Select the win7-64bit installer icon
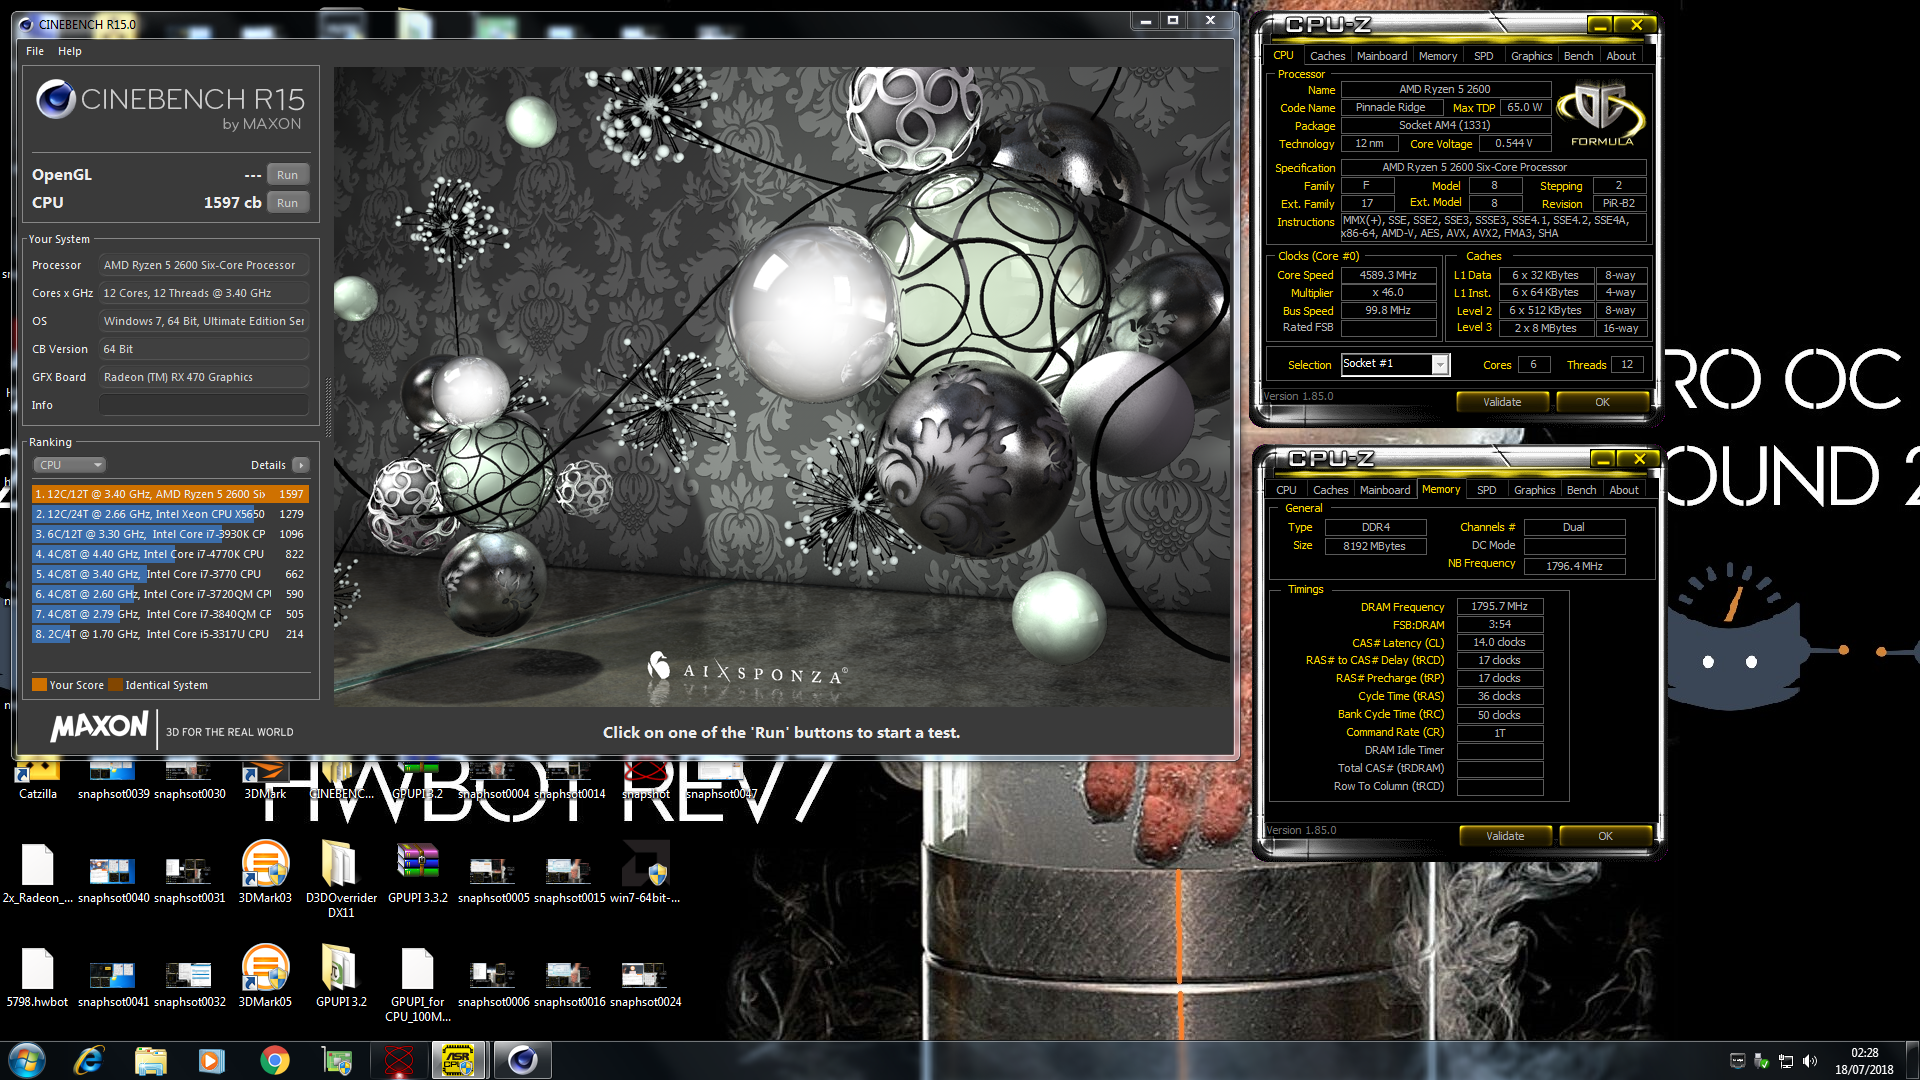Viewport: 1920px width, 1080px height. click(645, 873)
